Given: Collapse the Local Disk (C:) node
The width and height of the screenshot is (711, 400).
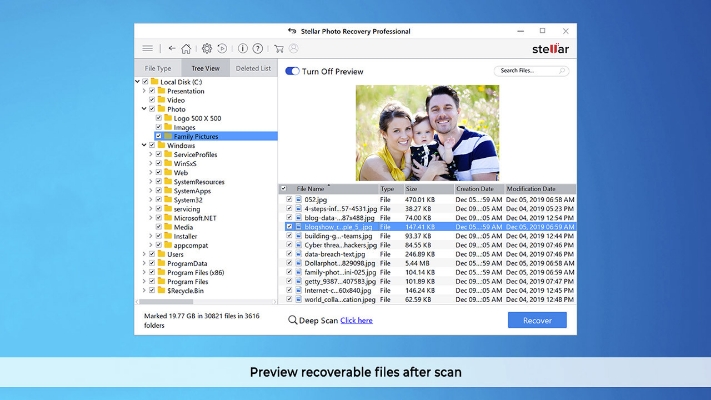Looking at the screenshot, I should [137, 82].
